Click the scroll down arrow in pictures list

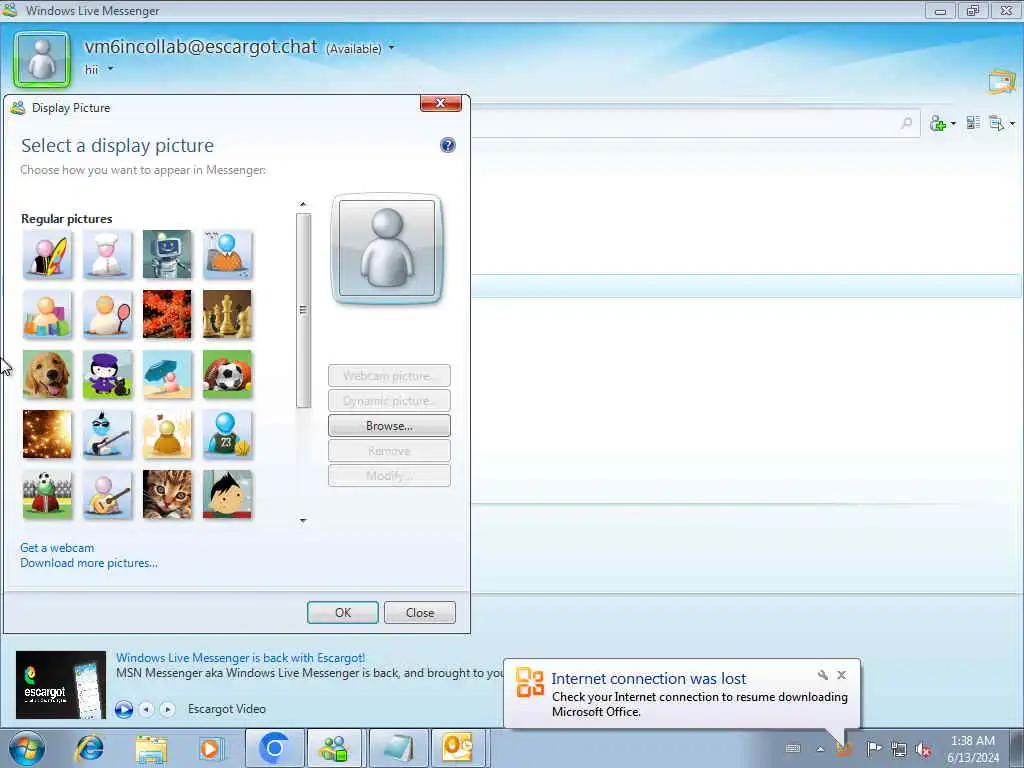[x=303, y=520]
